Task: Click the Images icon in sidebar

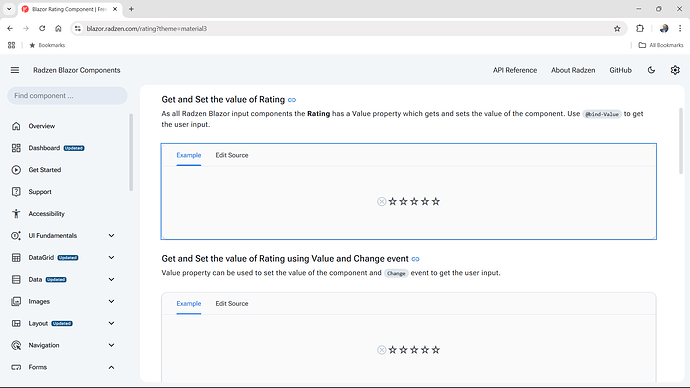Action: 16,301
